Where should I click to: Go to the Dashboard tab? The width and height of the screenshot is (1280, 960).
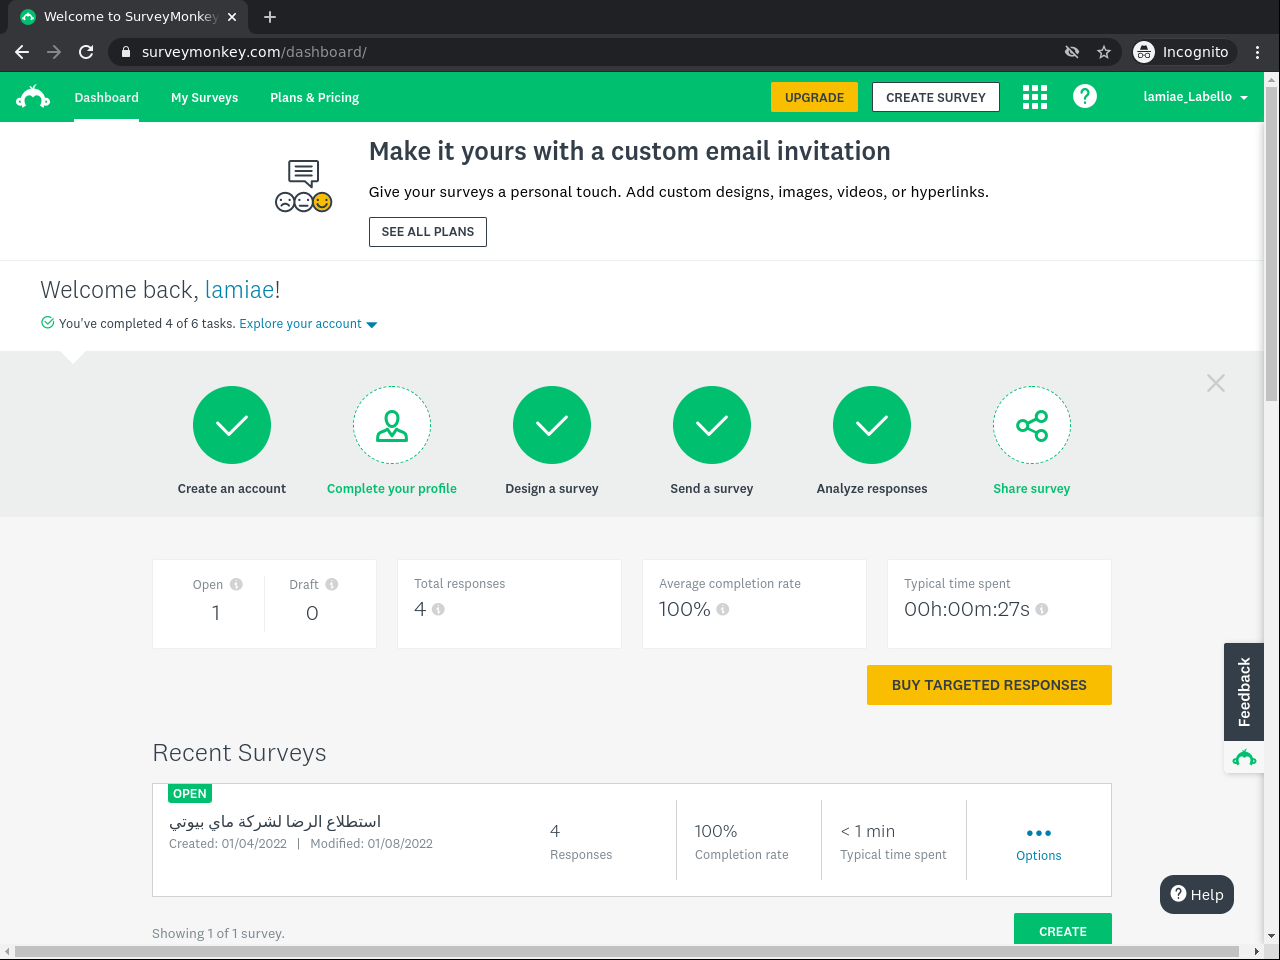click(106, 97)
